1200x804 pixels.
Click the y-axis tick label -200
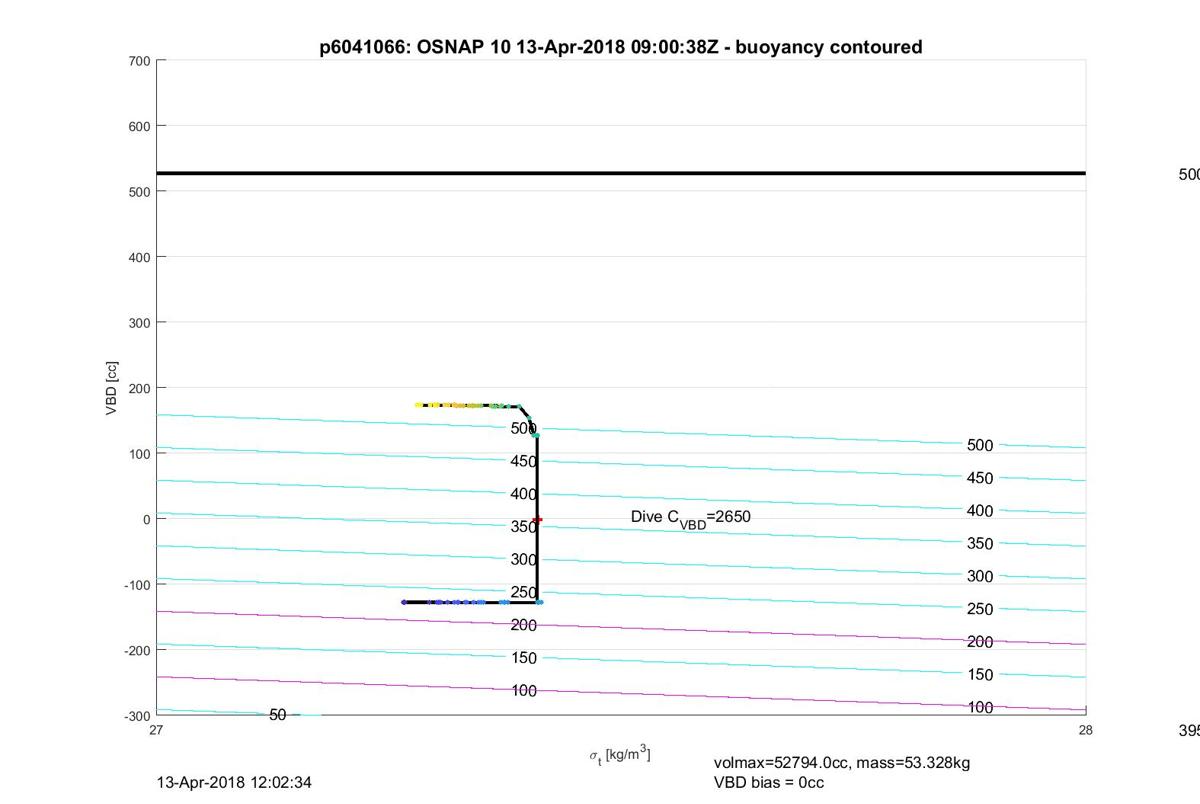click(x=137, y=650)
